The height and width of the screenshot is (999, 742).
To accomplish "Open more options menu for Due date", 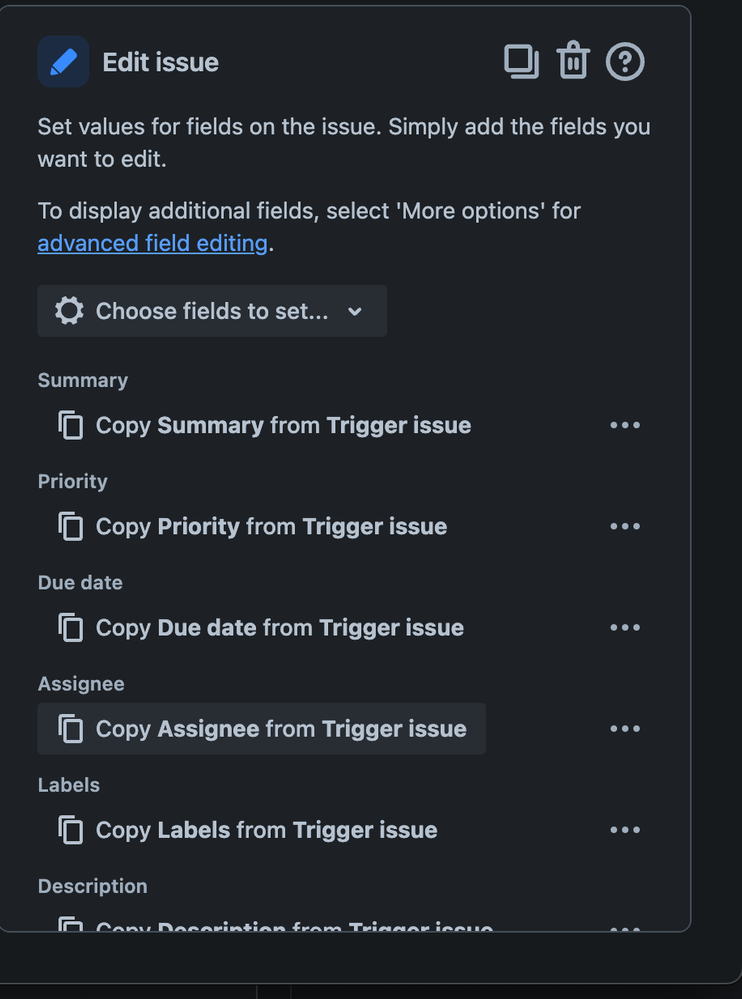I will coord(625,628).
